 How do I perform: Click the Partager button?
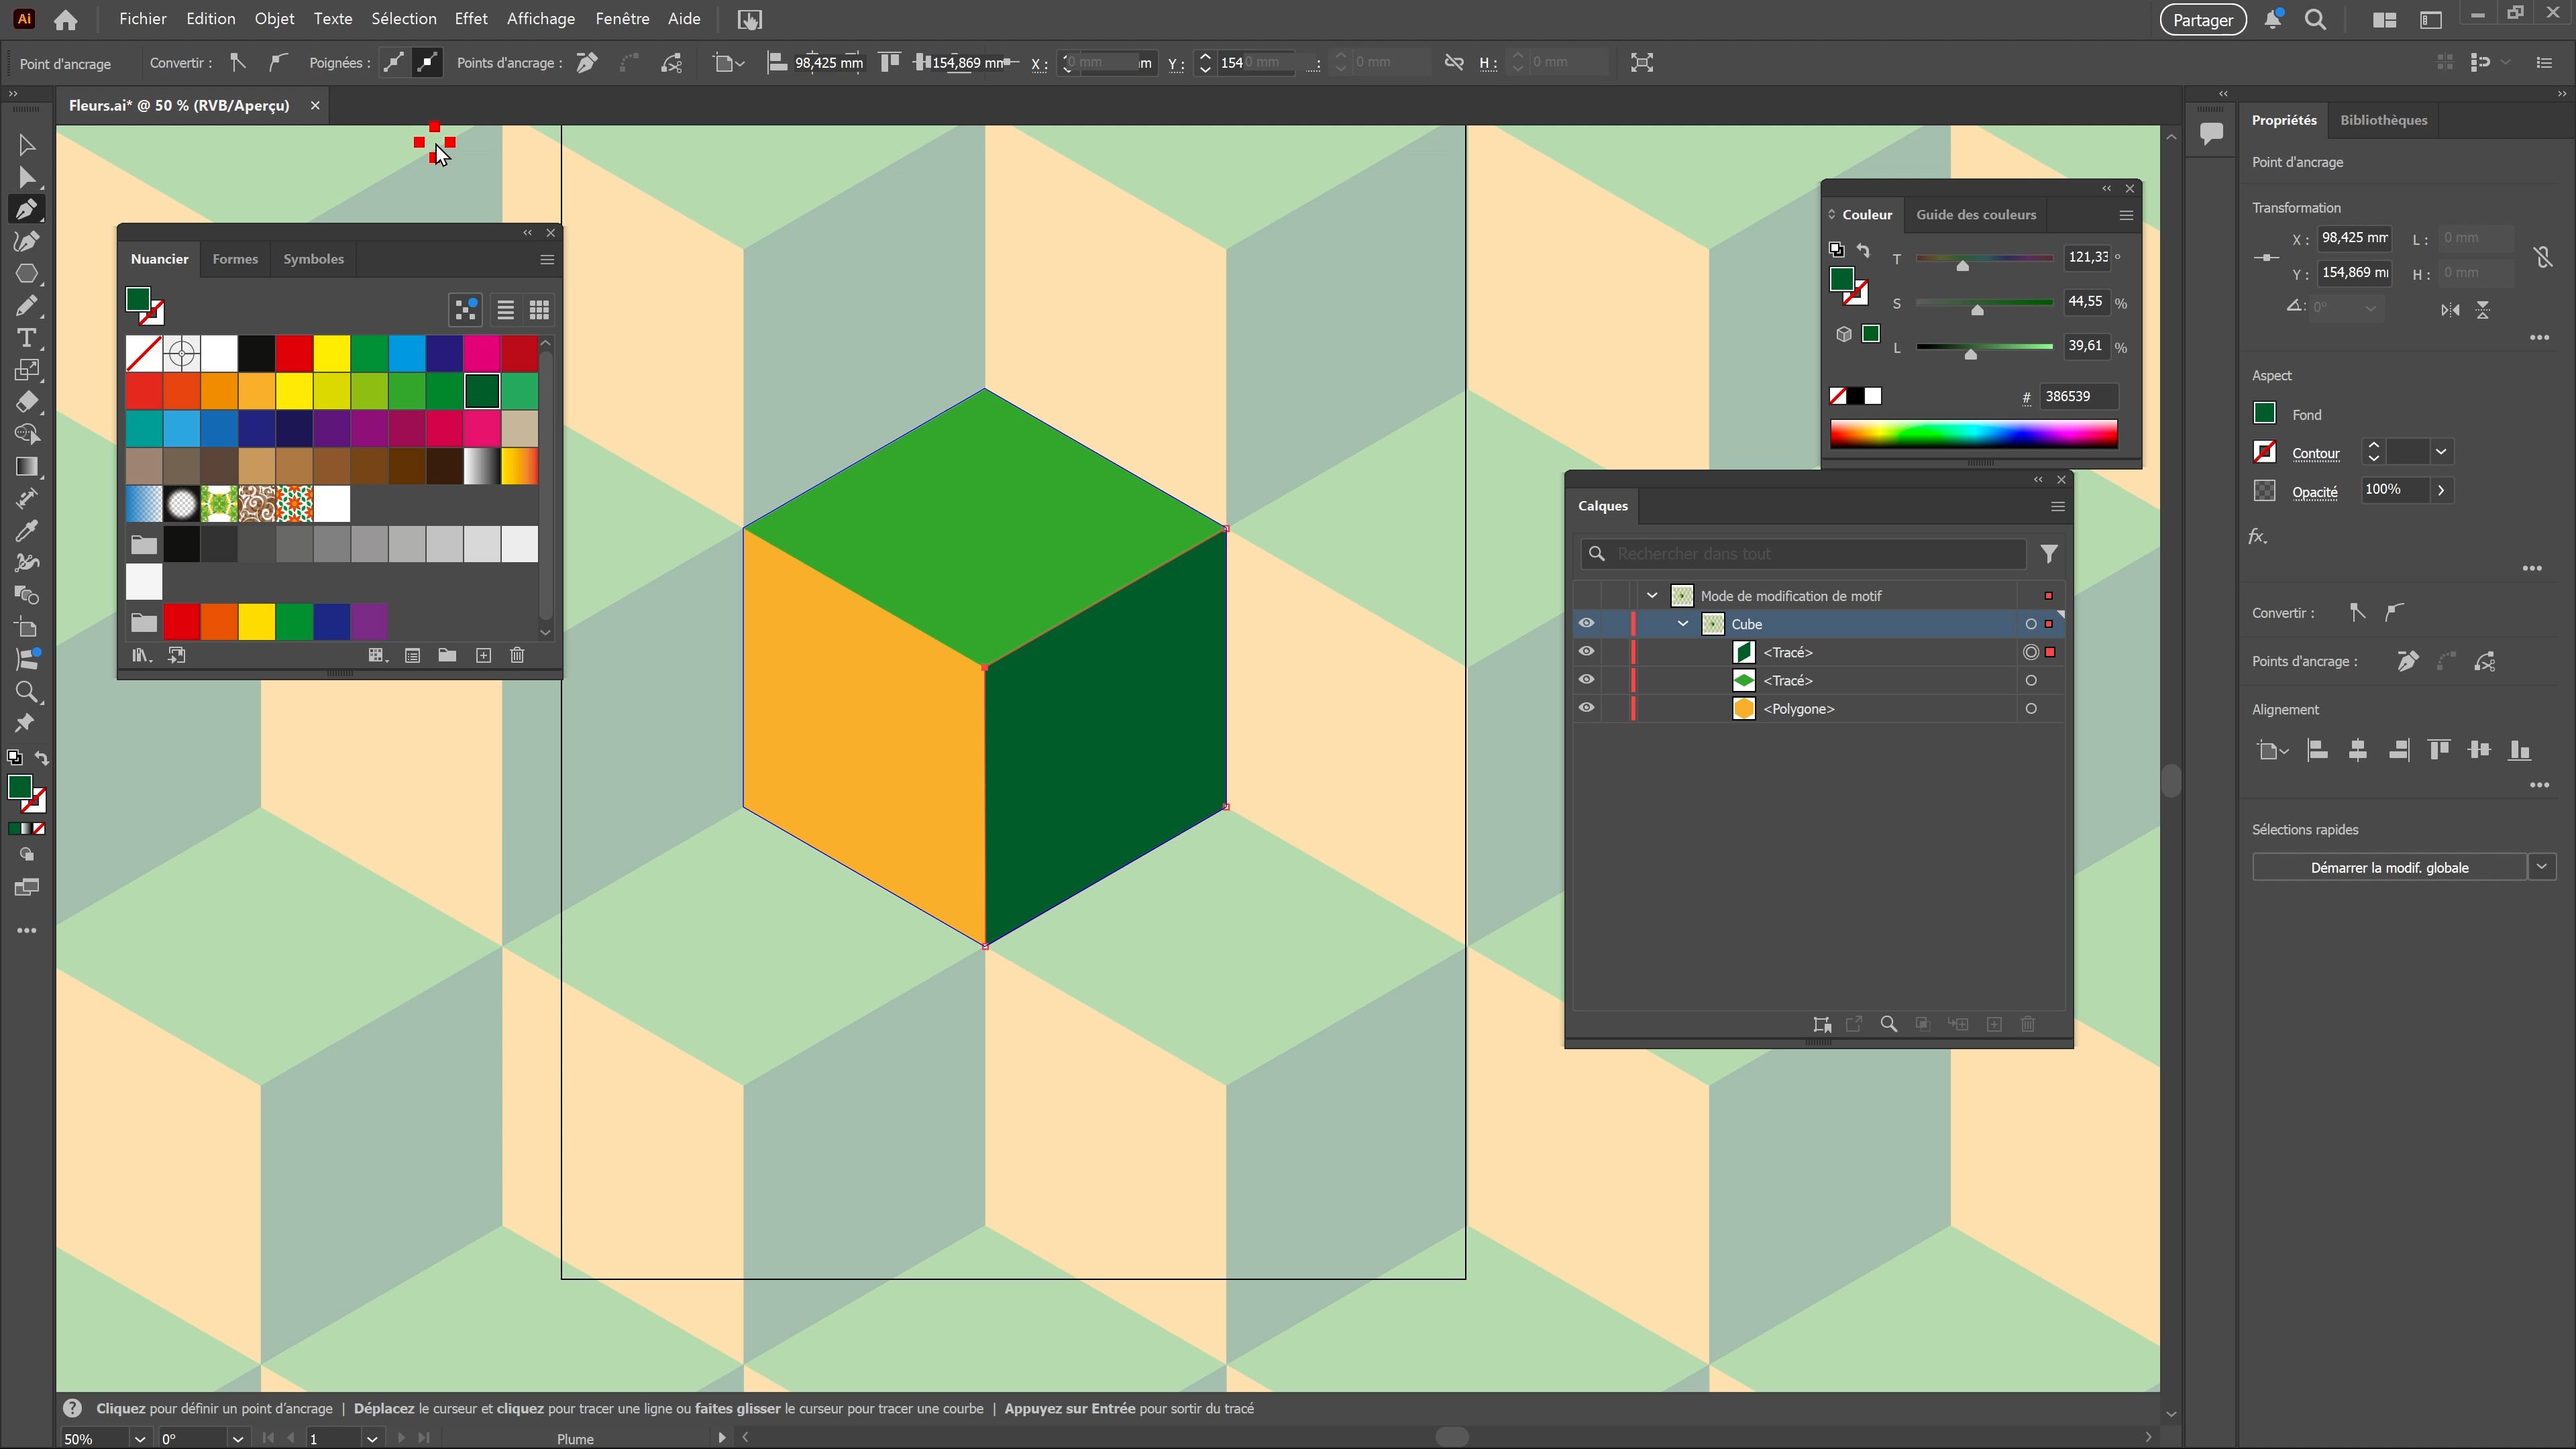pos(2202,20)
